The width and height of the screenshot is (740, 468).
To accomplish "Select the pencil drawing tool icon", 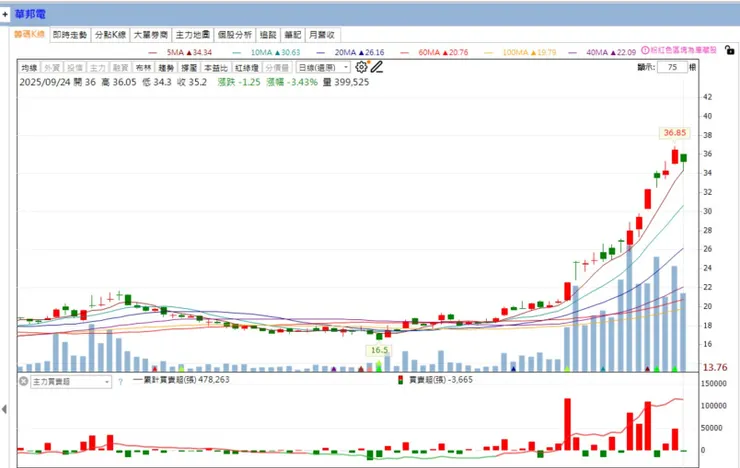I will click(377, 67).
